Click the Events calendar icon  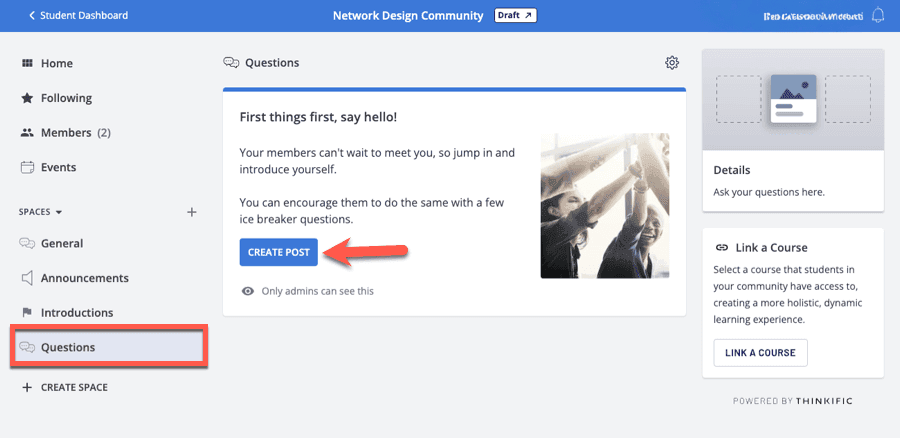[x=27, y=167]
